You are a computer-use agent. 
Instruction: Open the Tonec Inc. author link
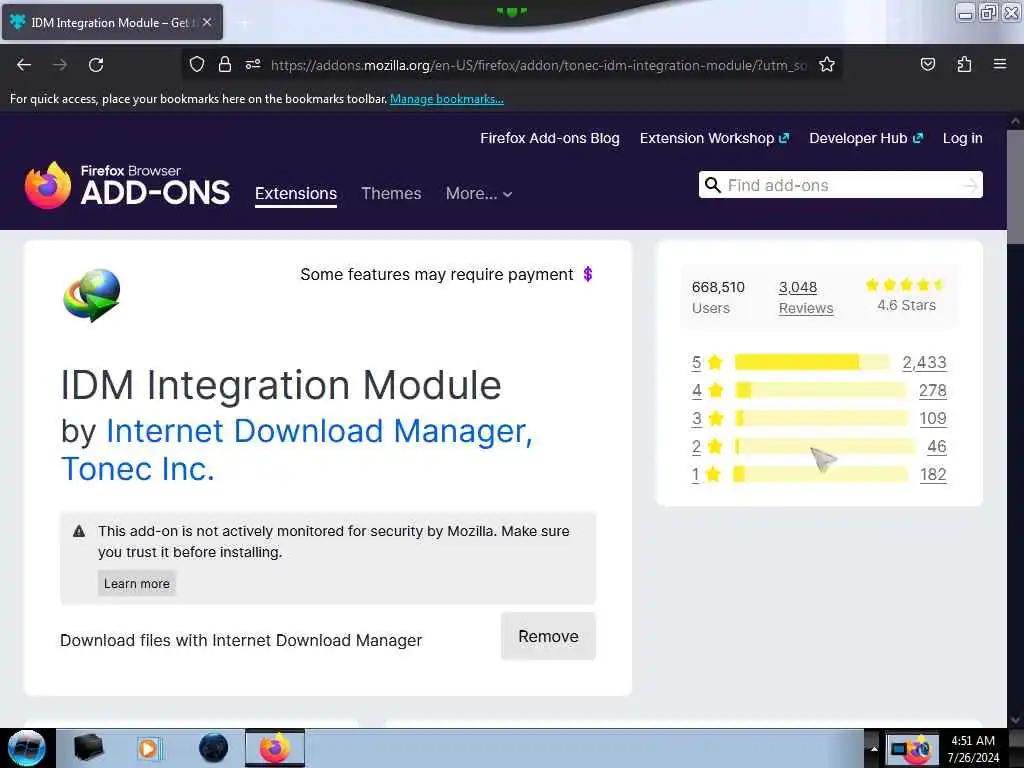tap(137, 469)
